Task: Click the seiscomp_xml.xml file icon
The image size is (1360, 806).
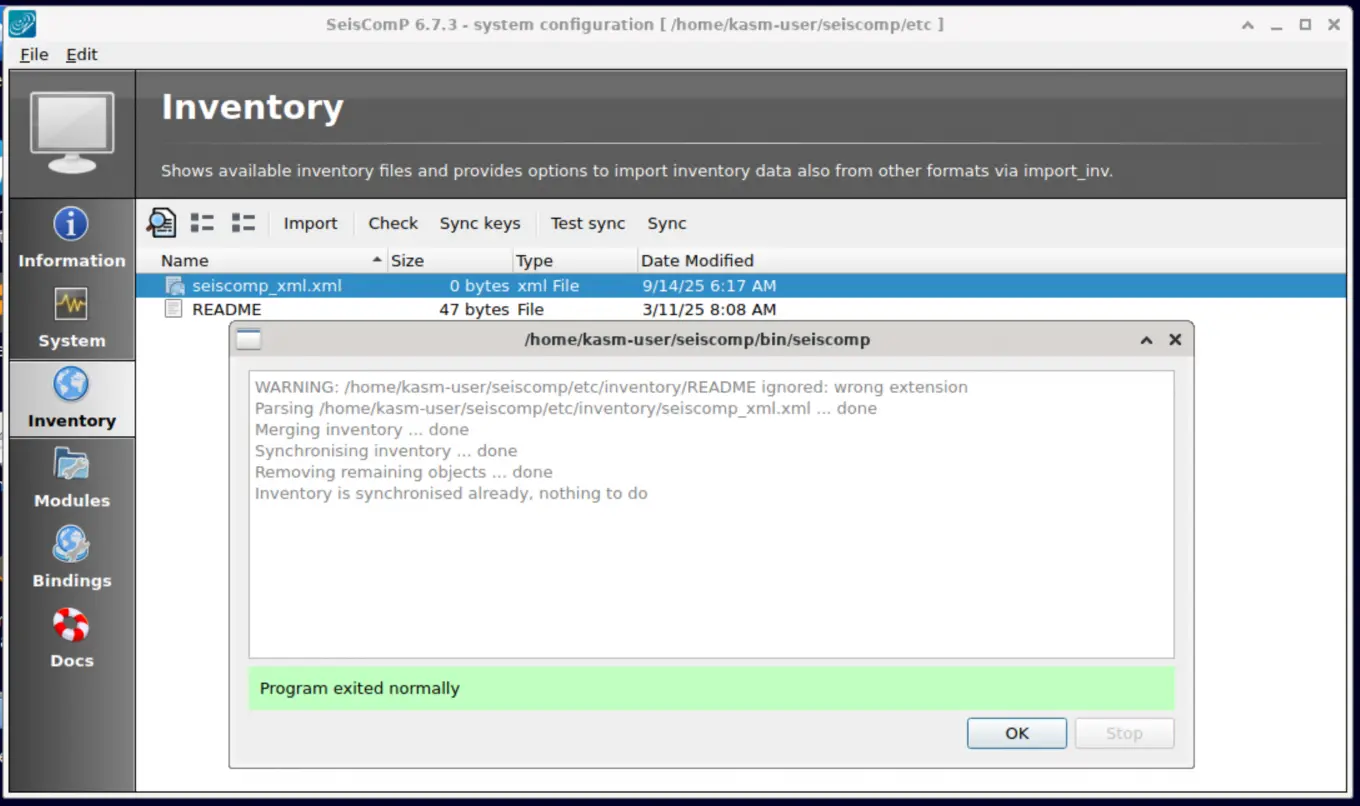Action: coord(175,286)
